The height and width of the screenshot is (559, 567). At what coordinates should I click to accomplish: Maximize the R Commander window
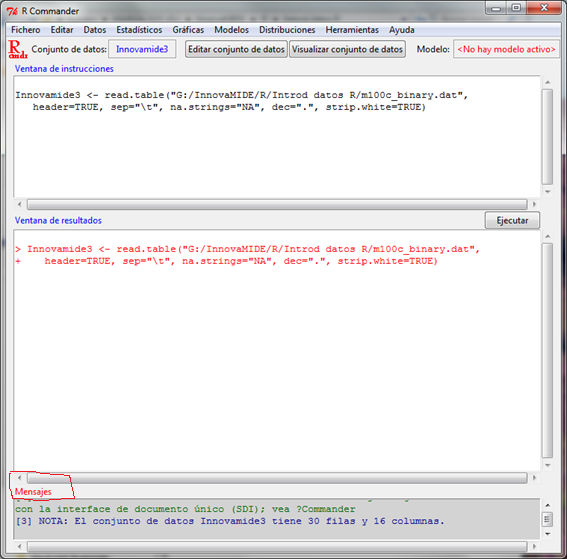[x=516, y=8]
